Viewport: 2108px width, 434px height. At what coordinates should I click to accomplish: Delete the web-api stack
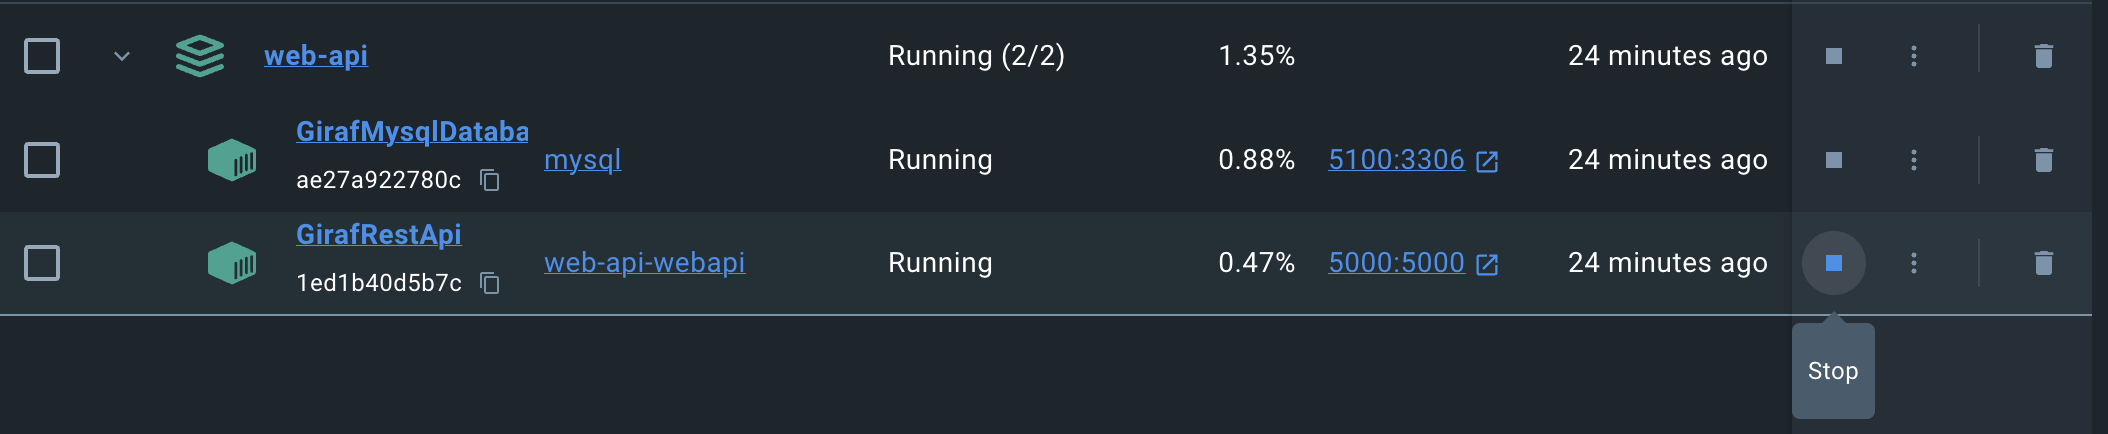(2043, 56)
